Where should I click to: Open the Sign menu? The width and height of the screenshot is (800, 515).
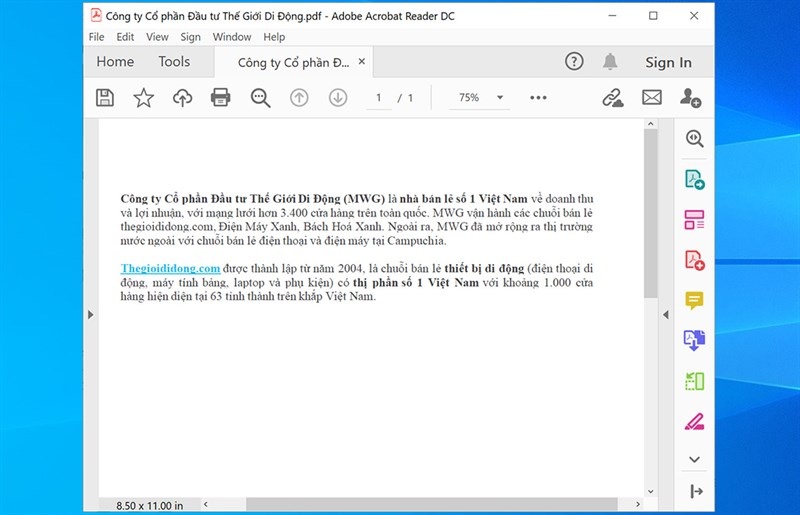click(190, 37)
